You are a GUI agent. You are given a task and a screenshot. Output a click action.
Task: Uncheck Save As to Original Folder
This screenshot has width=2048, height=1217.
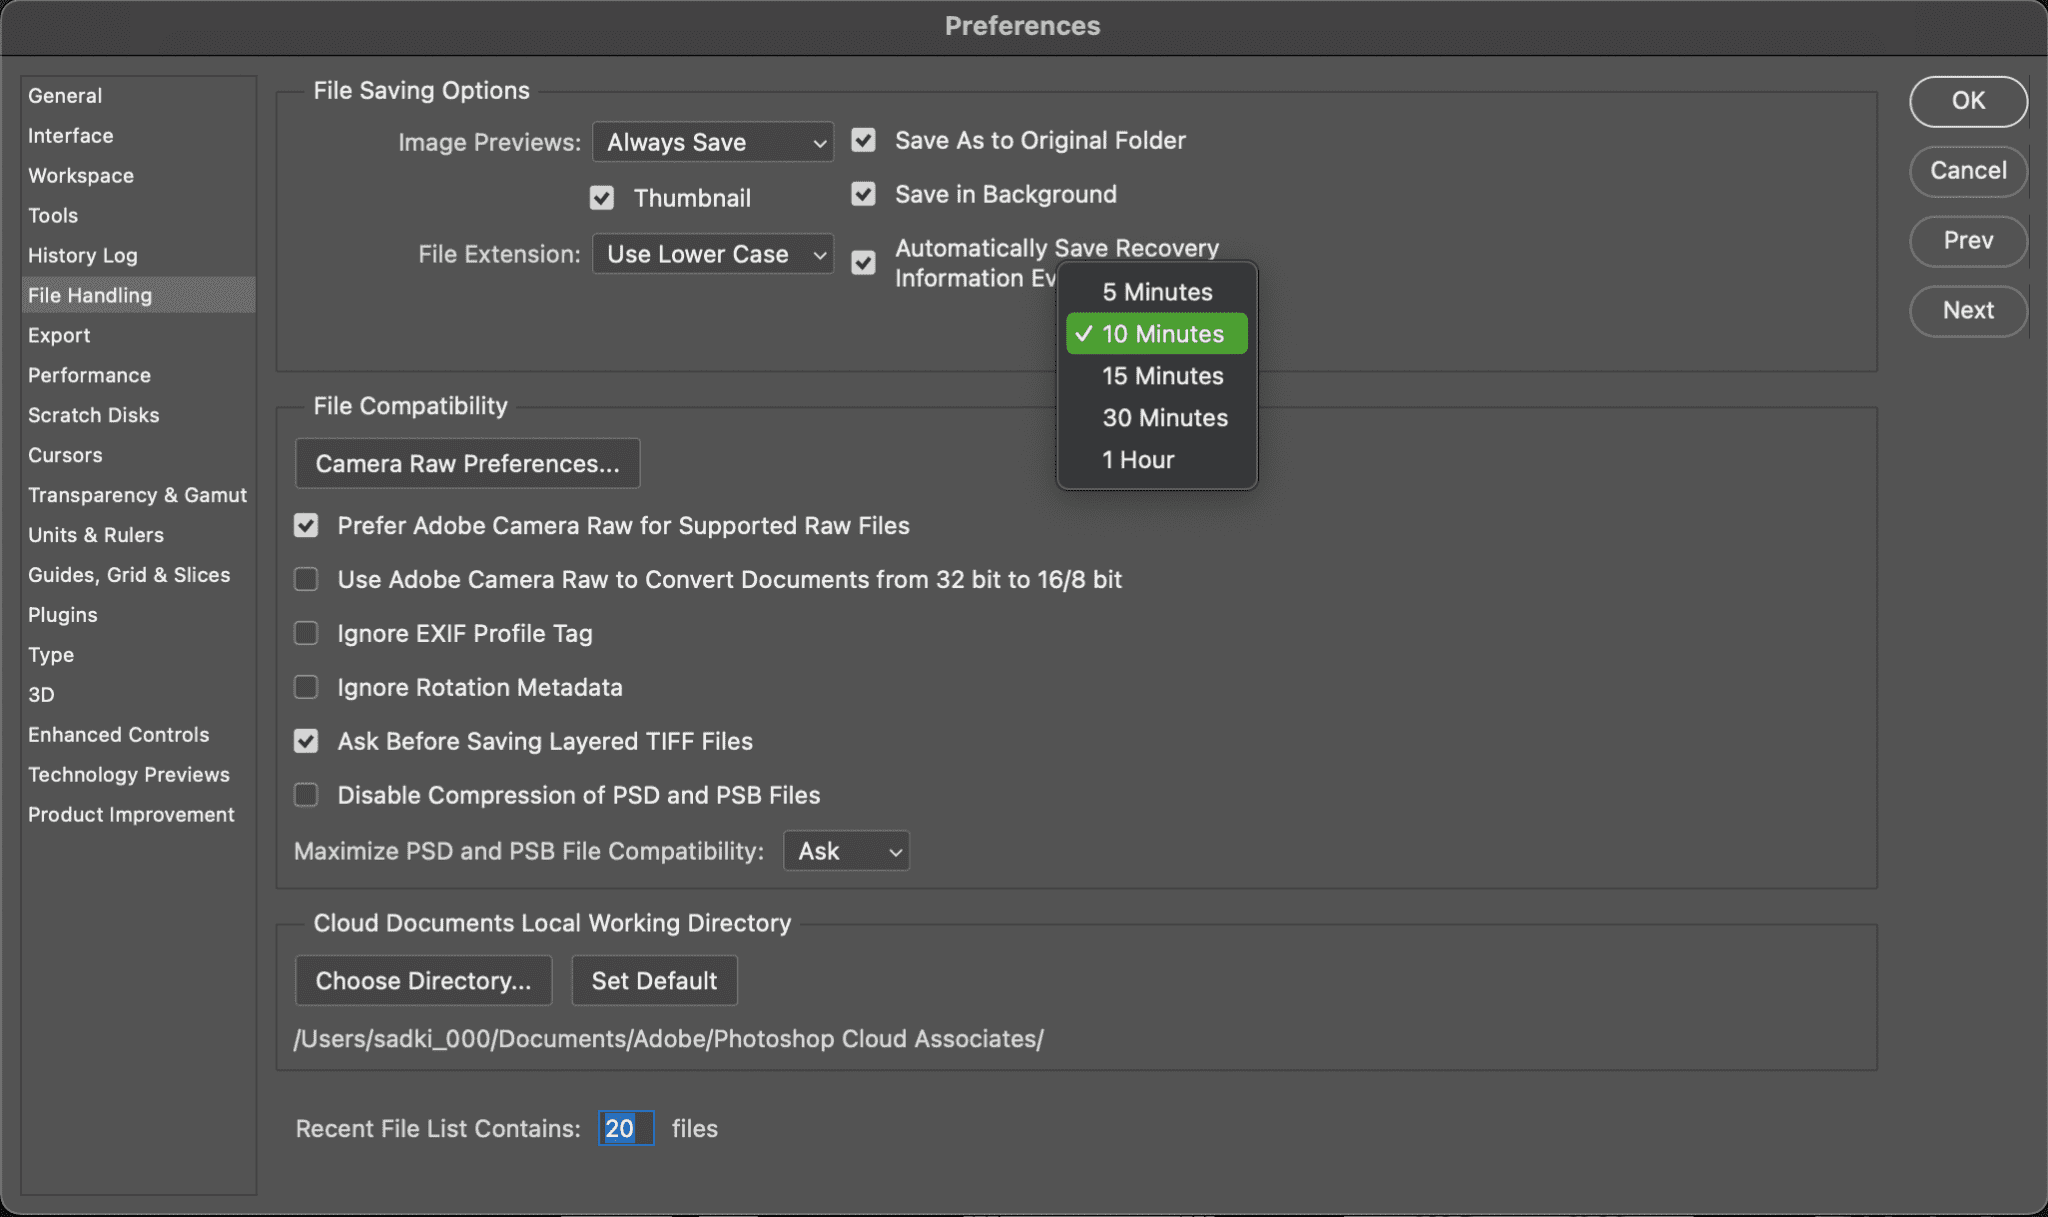[x=863, y=141]
